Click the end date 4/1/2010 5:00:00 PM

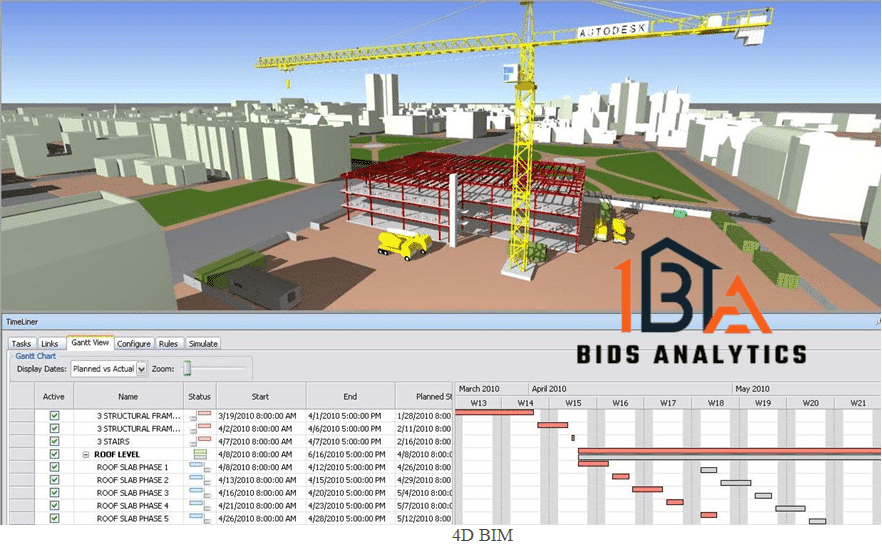pos(345,416)
